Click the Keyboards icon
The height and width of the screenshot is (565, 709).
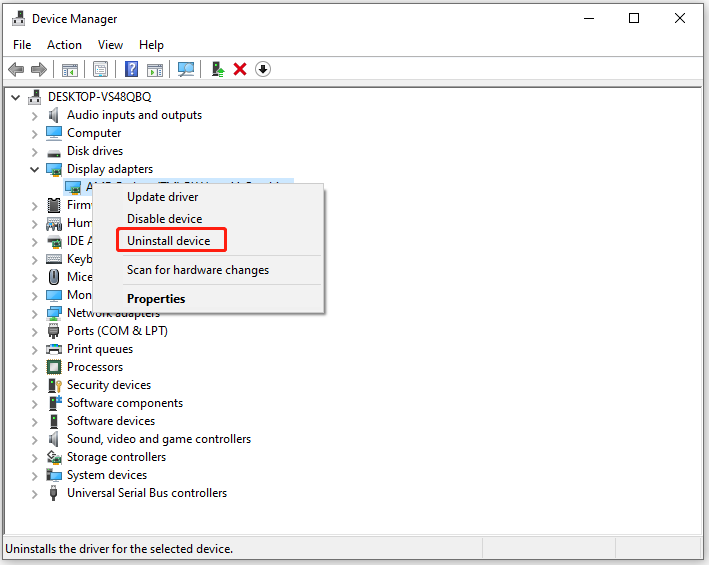[54, 259]
